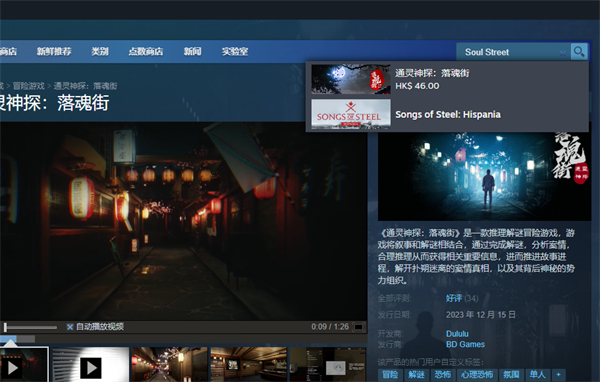
Task: Toggle fullscreen on the video player
Action: [358, 327]
